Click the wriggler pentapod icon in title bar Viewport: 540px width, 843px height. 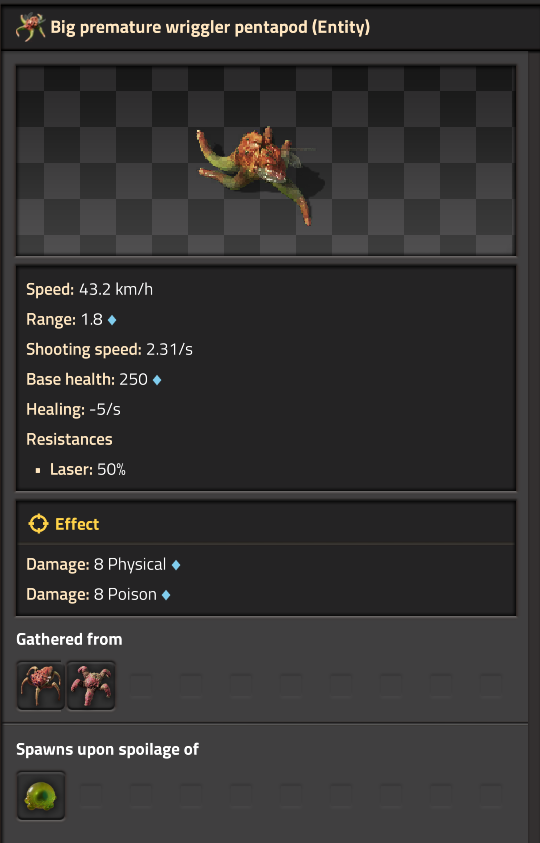point(30,27)
